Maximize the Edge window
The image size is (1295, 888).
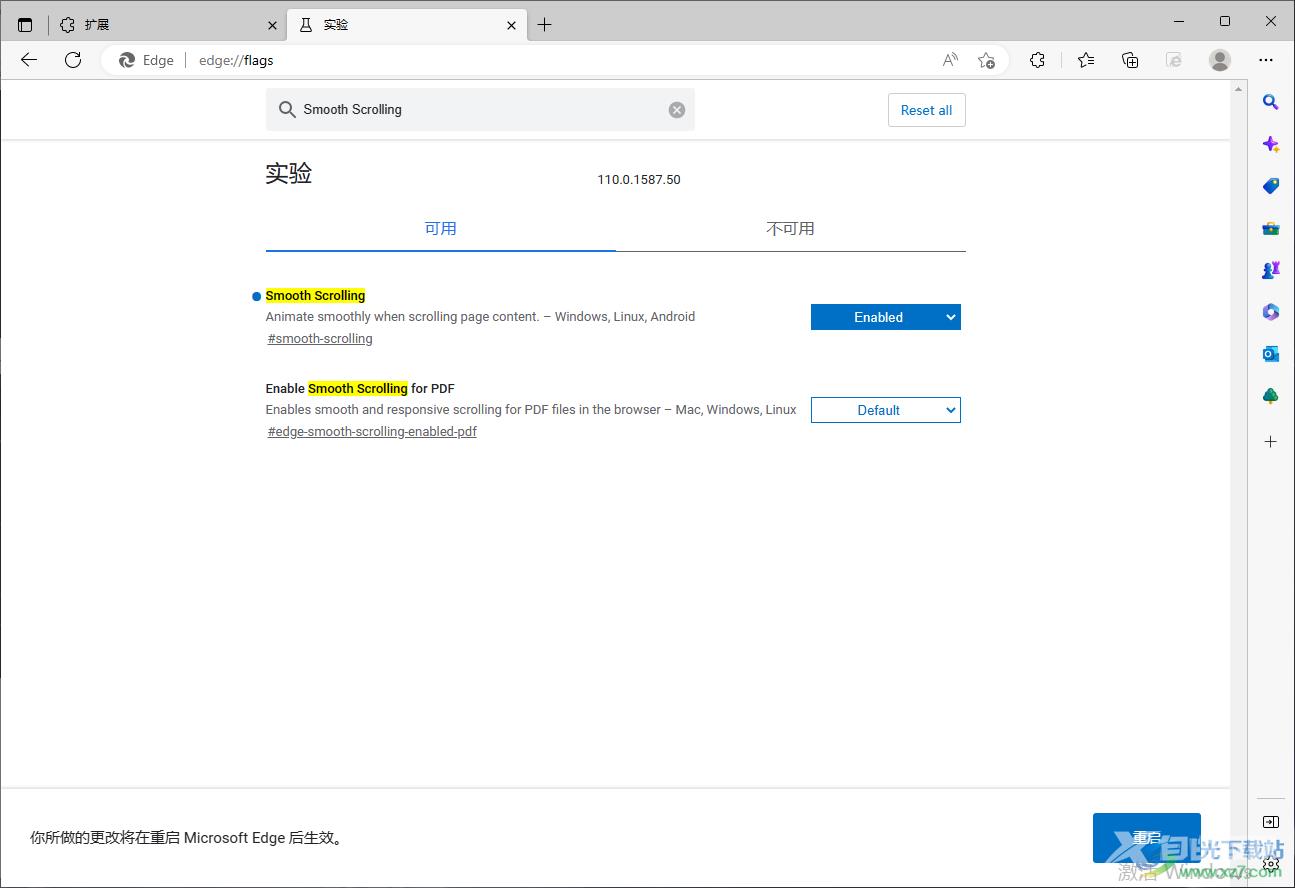pyautogui.click(x=1225, y=21)
